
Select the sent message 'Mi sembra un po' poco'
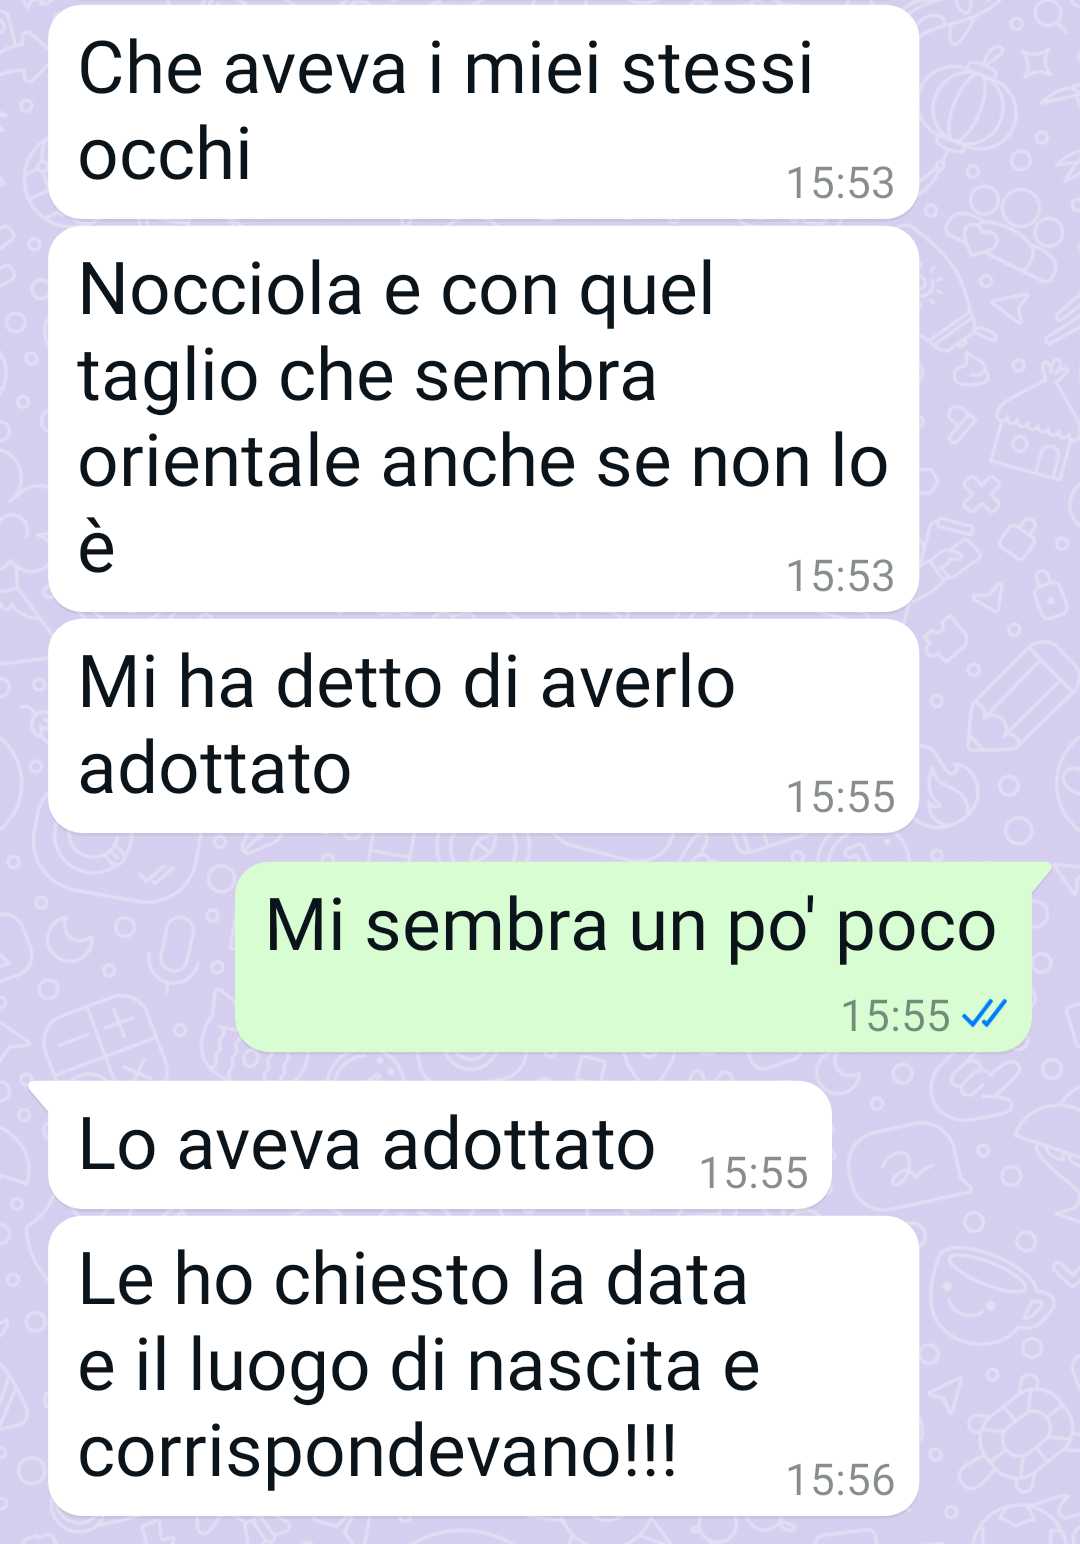[x=633, y=957]
